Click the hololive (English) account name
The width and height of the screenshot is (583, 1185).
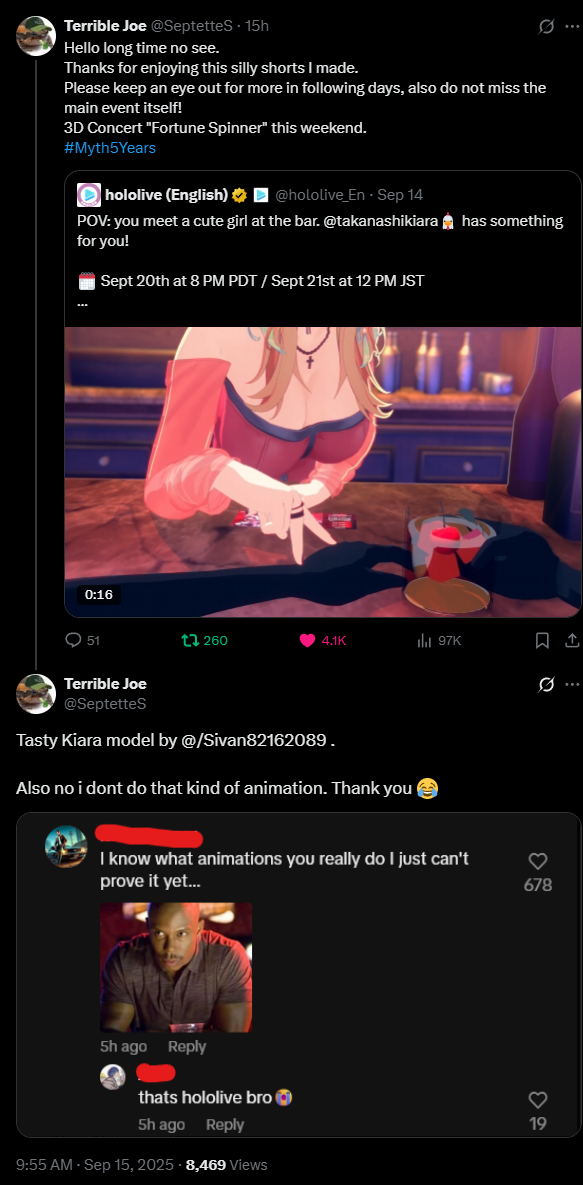166,195
